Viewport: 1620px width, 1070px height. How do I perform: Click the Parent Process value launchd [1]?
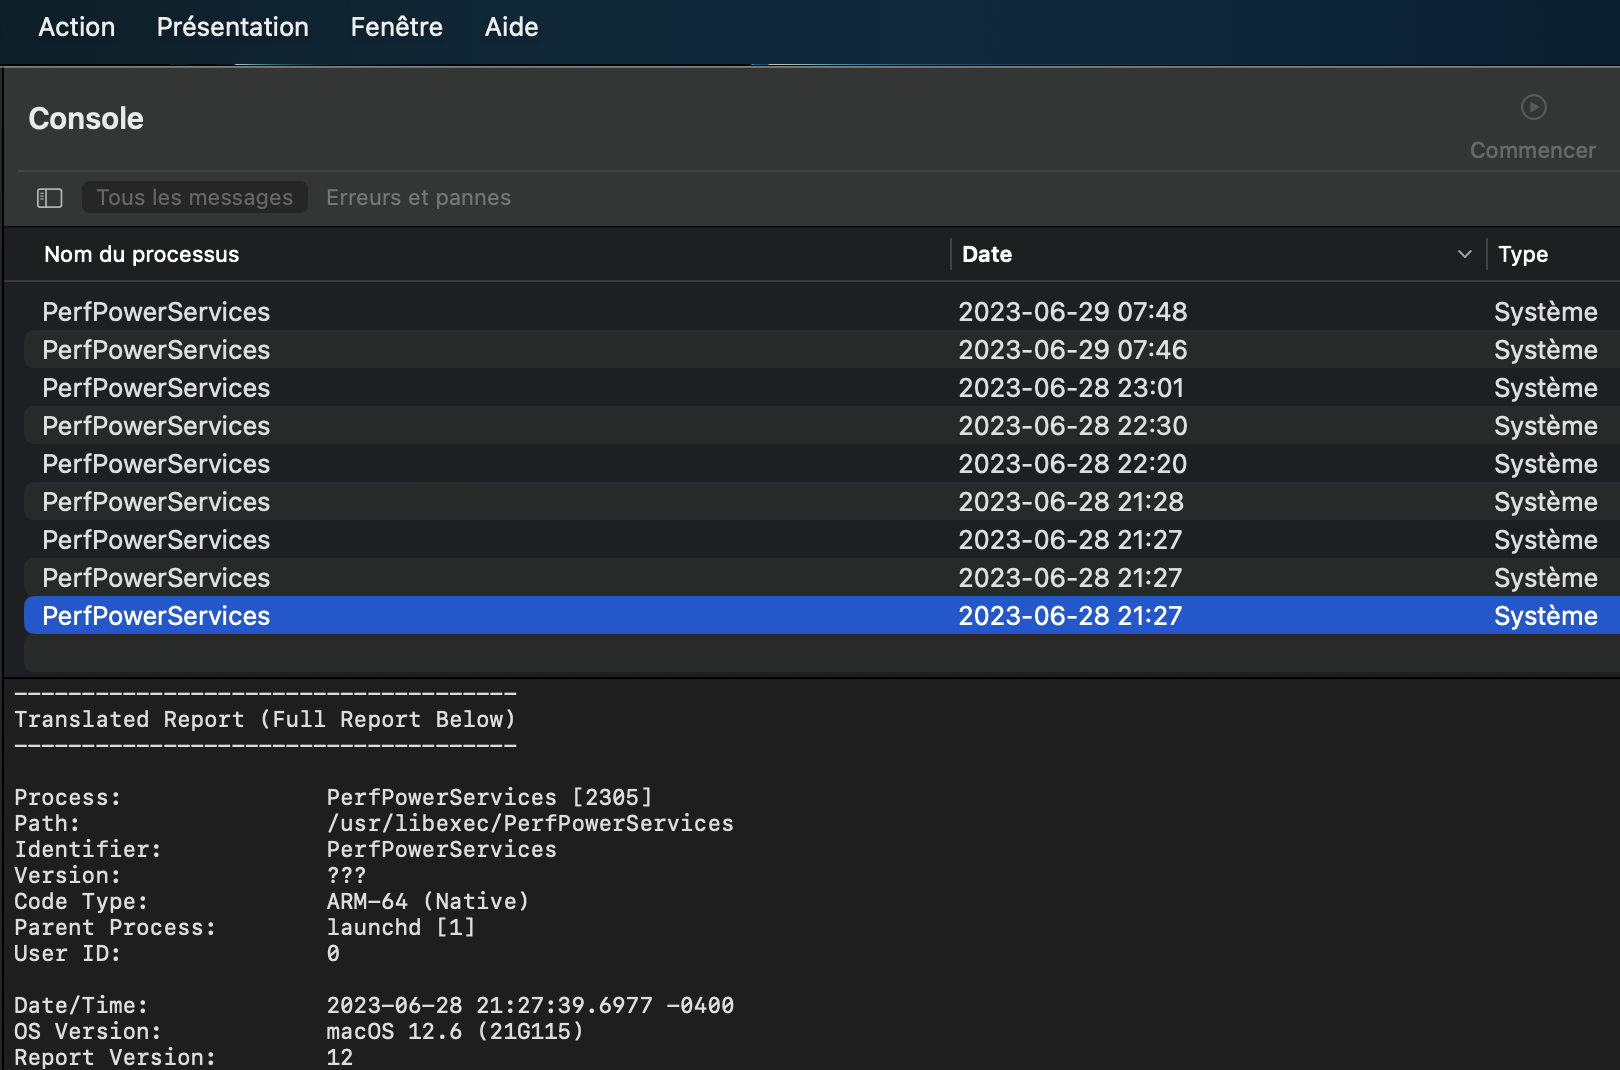pos(401,928)
